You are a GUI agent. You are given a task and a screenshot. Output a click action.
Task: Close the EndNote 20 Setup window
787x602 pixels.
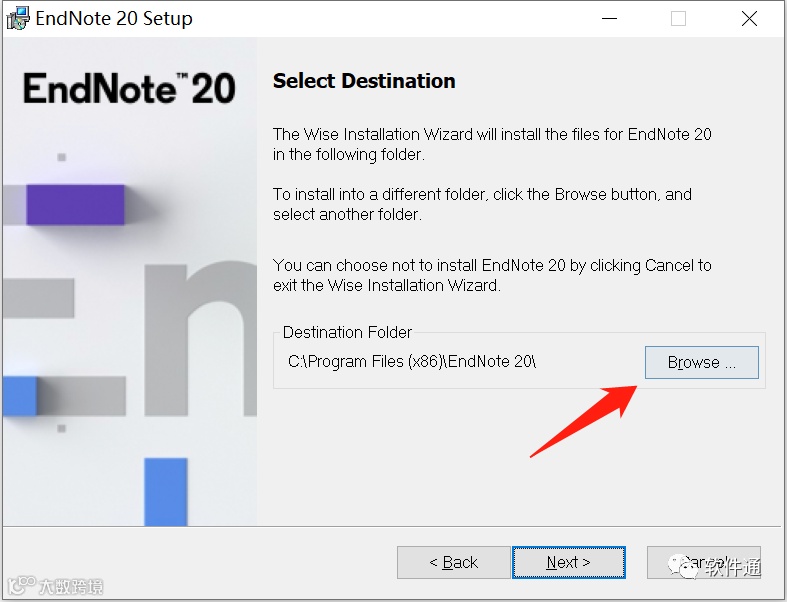point(749,19)
